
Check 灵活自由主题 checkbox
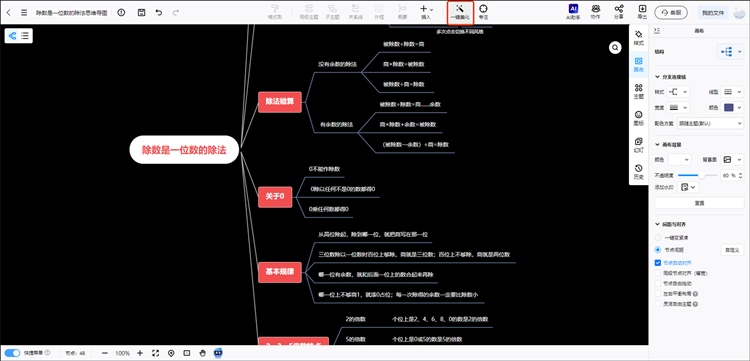pyautogui.click(x=658, y=304)
